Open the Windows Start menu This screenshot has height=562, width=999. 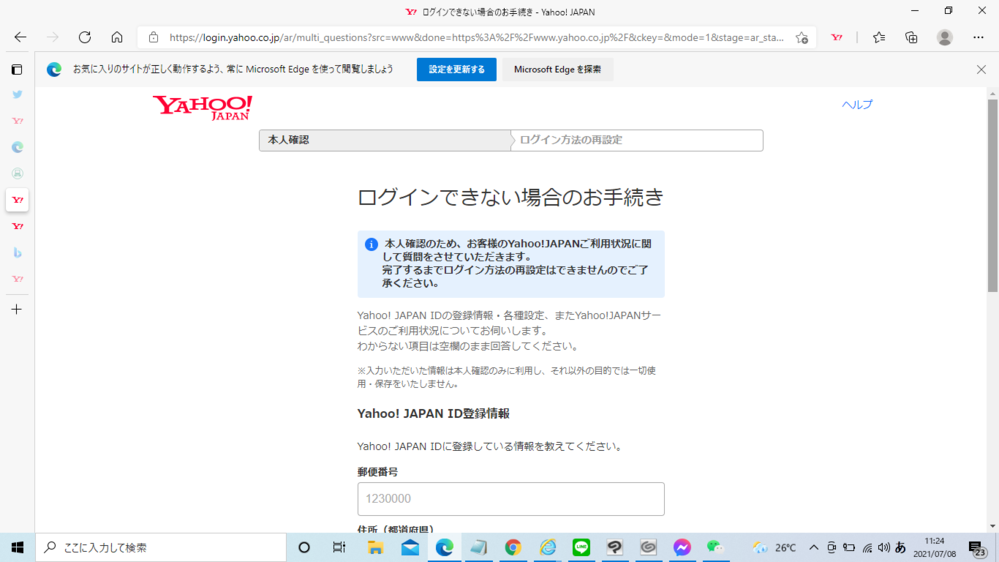(x=17, y=547)
